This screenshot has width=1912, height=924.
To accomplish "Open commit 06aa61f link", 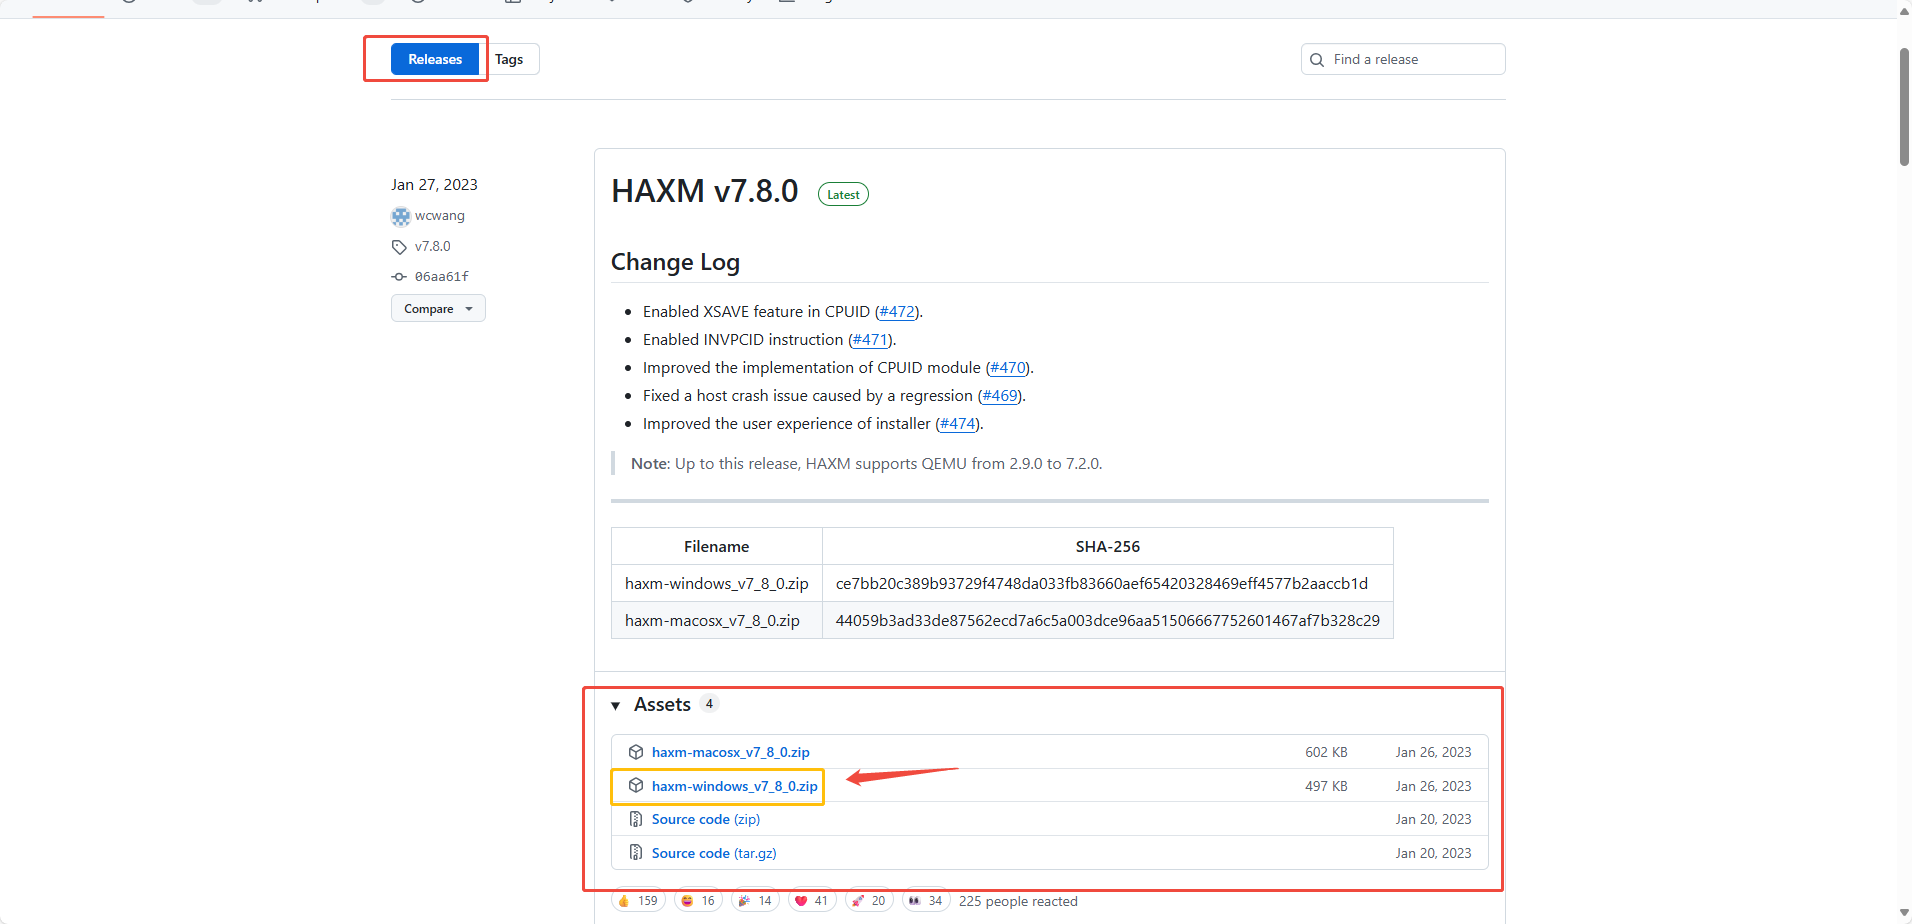I will tap(442, 277).
